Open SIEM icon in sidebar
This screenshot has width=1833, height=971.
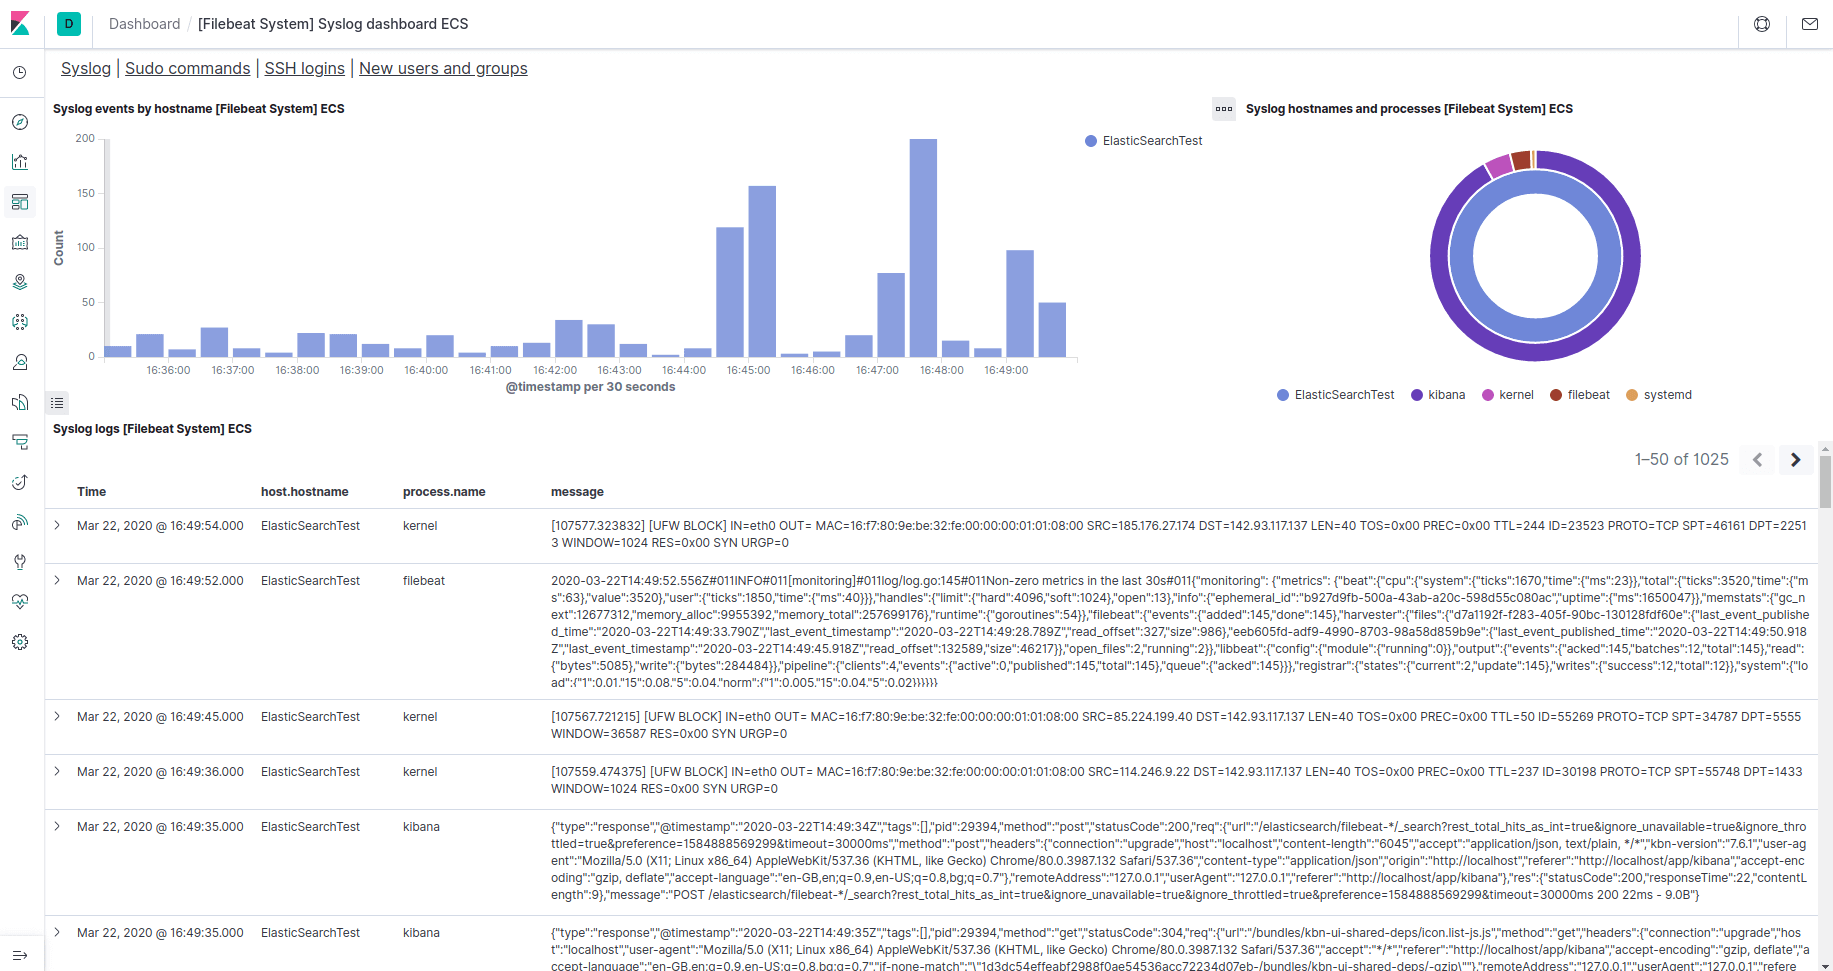[20, 522]
